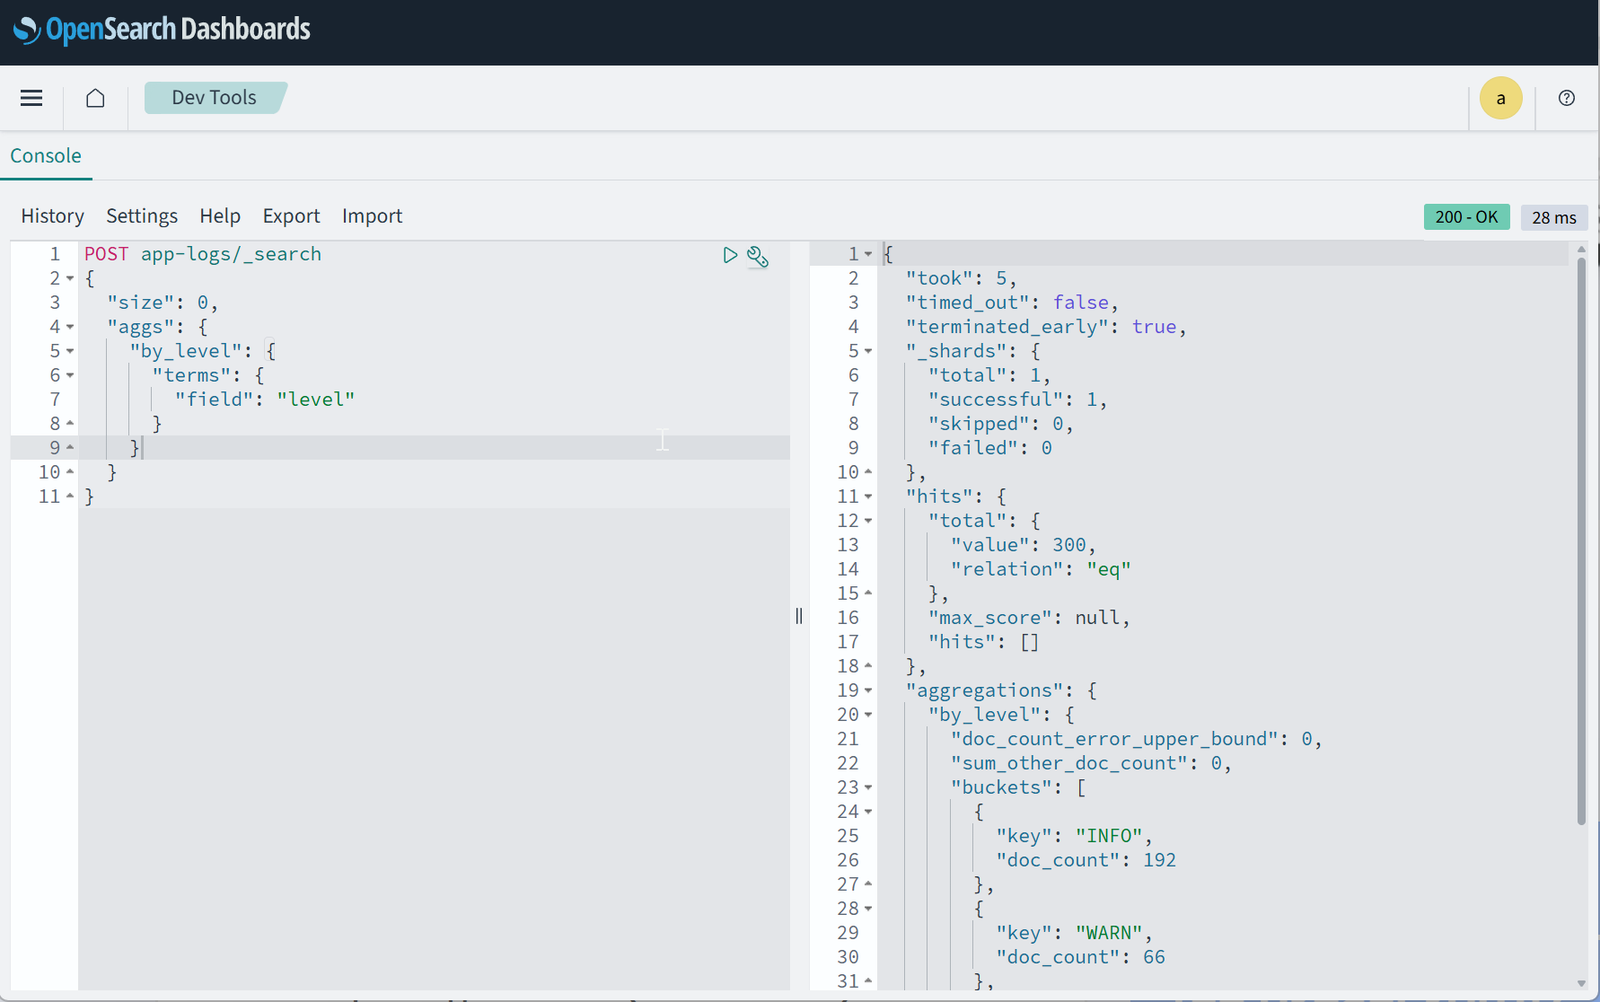Viewport: 1600px width, 1002px height.
Task: Click the scroll-down arrow of the response pane
Action: [1581, 984]
